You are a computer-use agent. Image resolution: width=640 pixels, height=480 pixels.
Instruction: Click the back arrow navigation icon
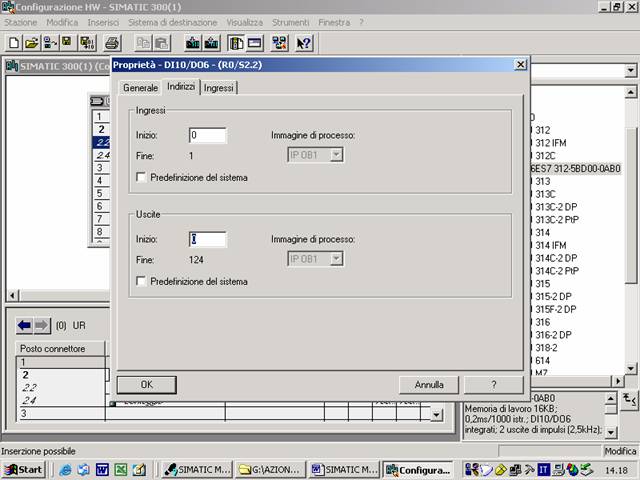25,326
